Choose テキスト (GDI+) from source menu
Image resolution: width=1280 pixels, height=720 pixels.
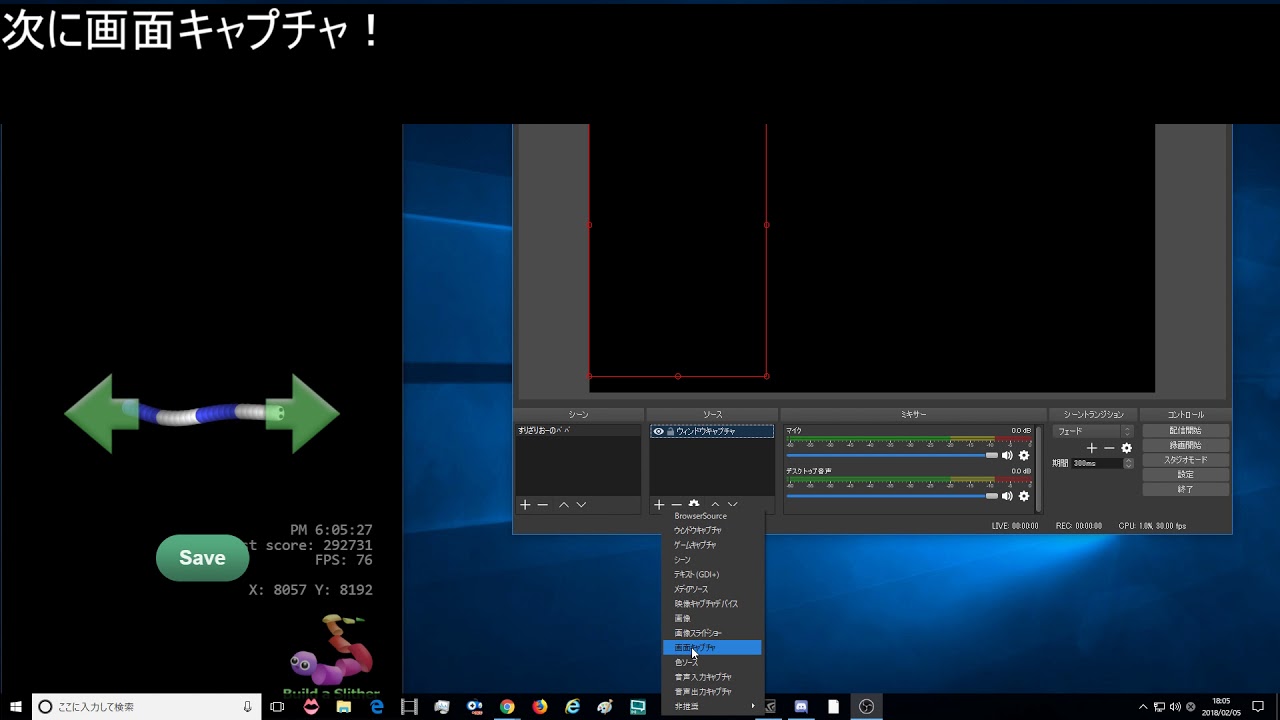click(x=714, y=575)
